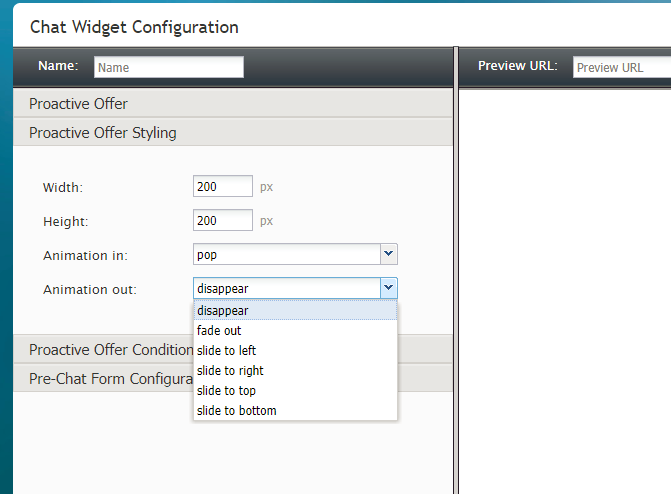Close the Animation out dropdown via its arrow
Screen dimensions: 671x494
coord(389,288)
